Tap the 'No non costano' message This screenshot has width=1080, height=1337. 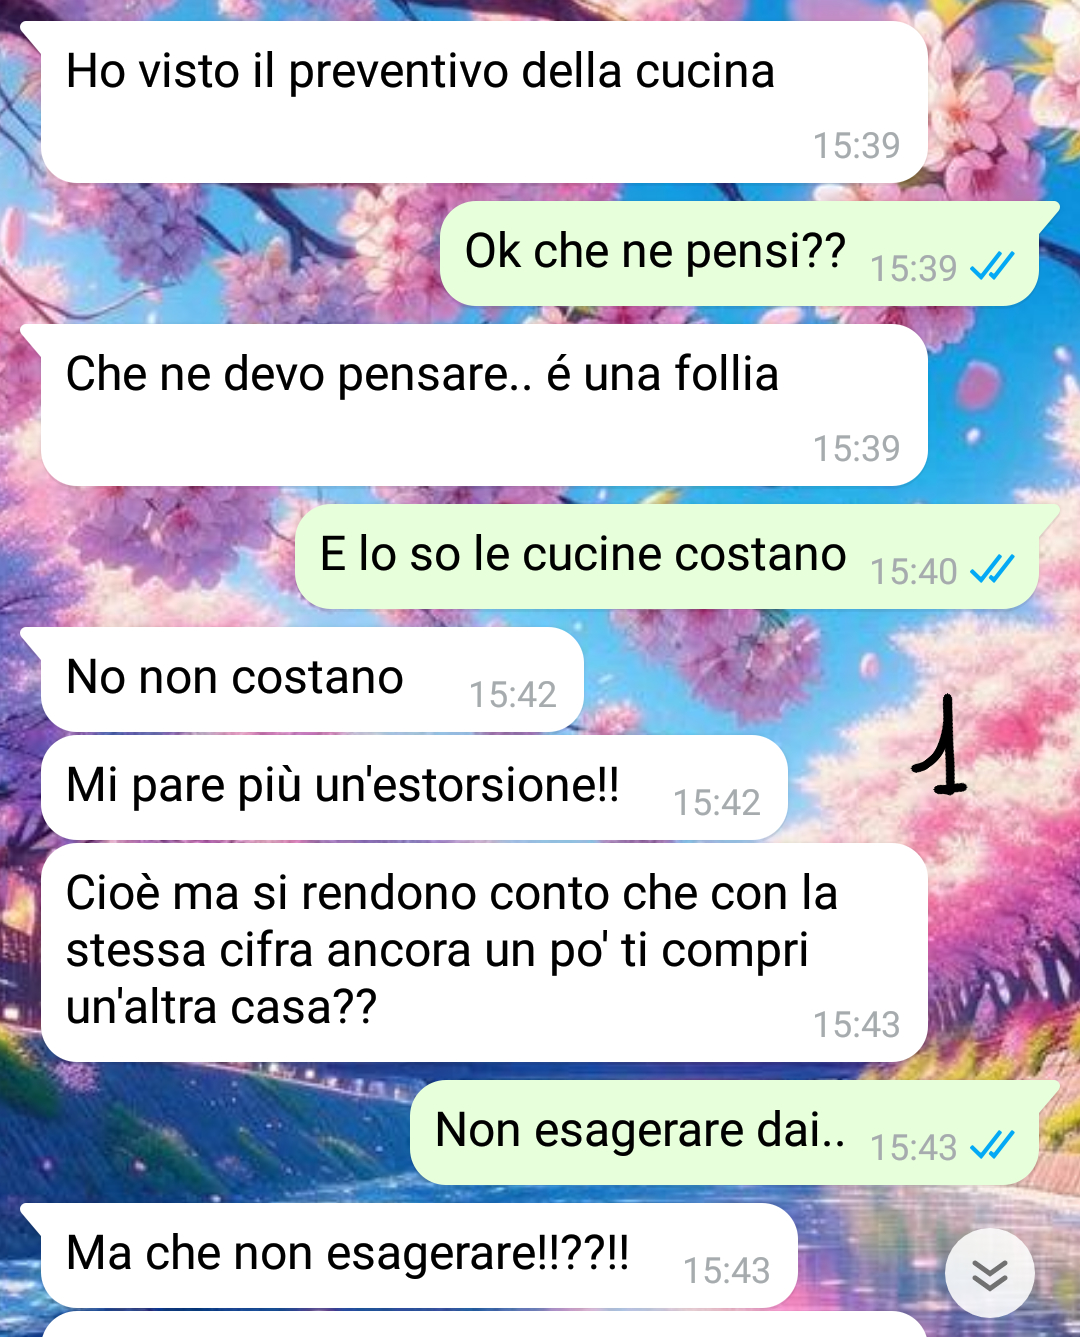pyautogui.click(x=312, y=680)
